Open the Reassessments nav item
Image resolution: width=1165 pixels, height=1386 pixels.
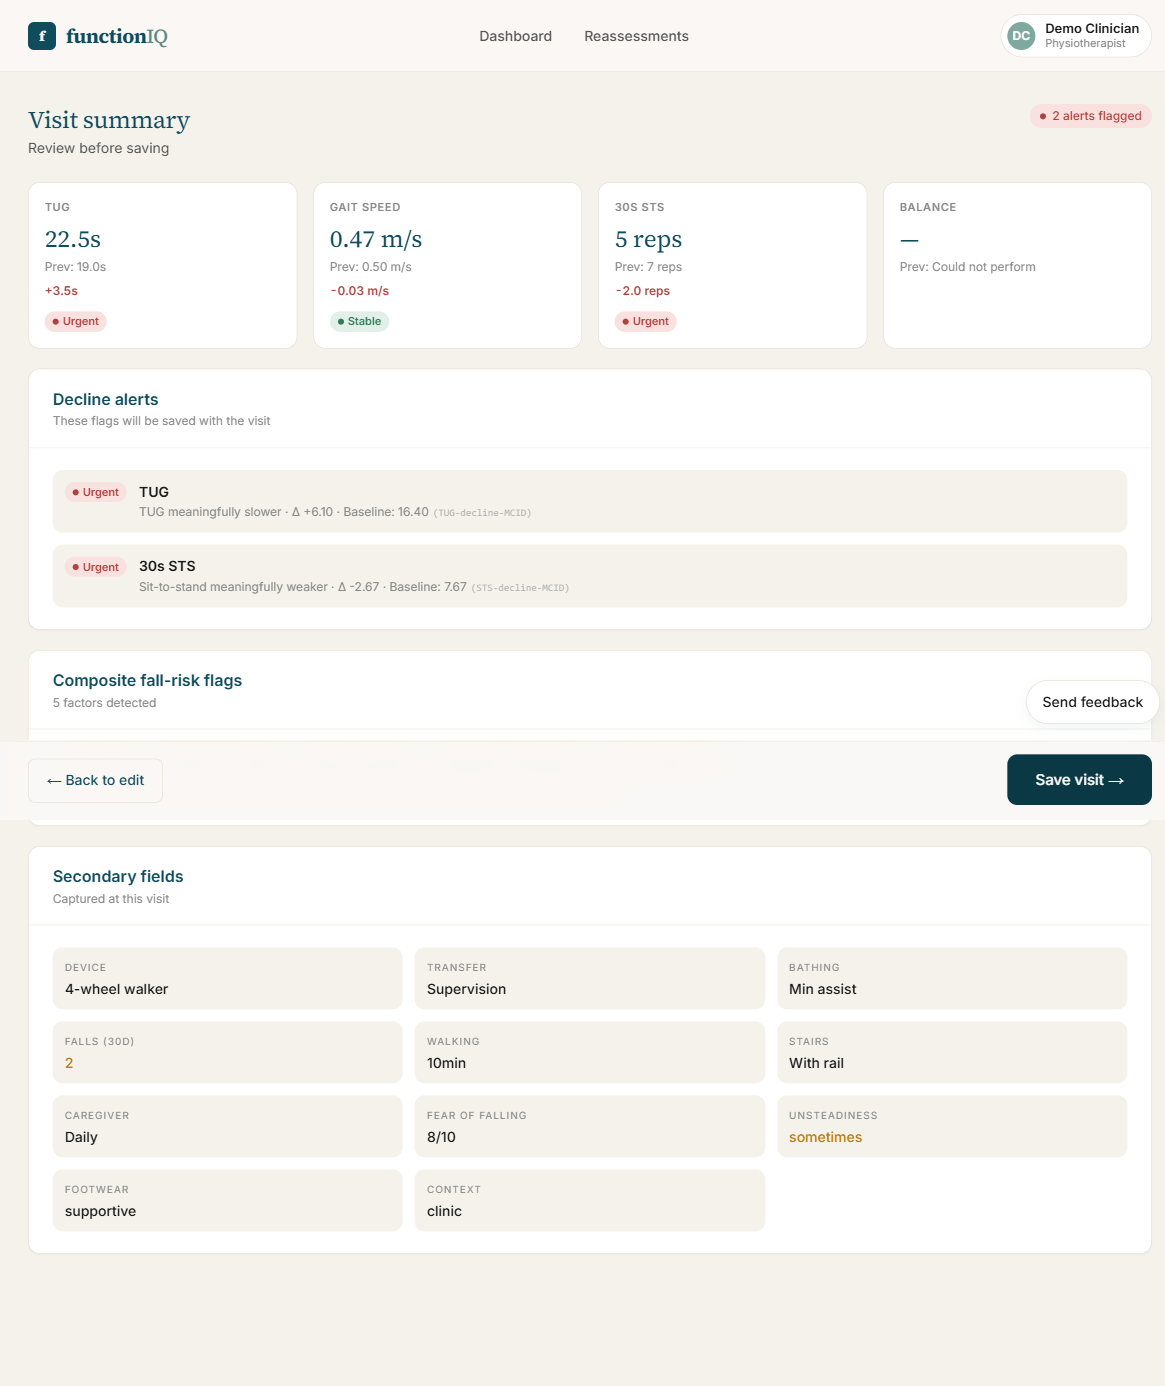click(636, 36)
